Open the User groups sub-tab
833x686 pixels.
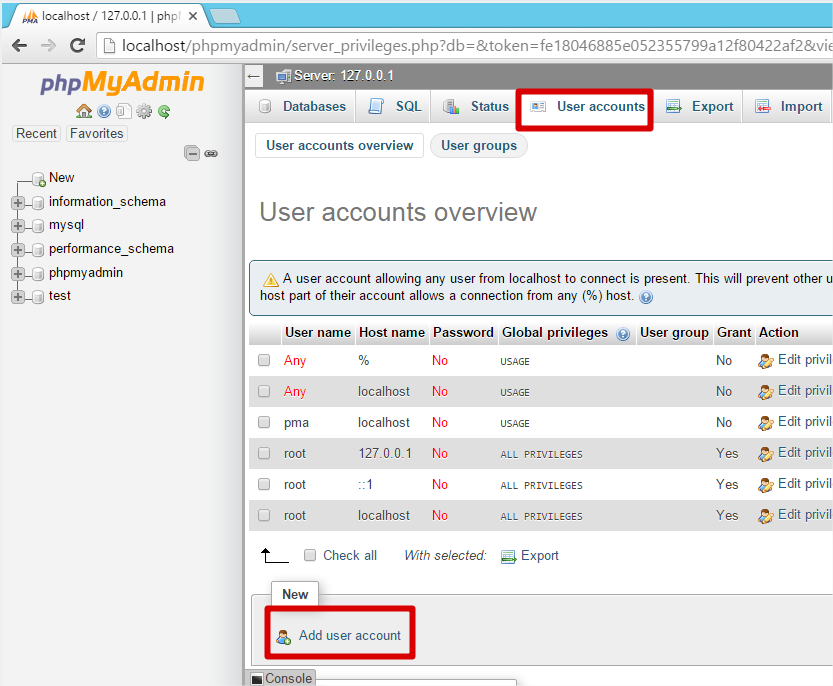479,146
